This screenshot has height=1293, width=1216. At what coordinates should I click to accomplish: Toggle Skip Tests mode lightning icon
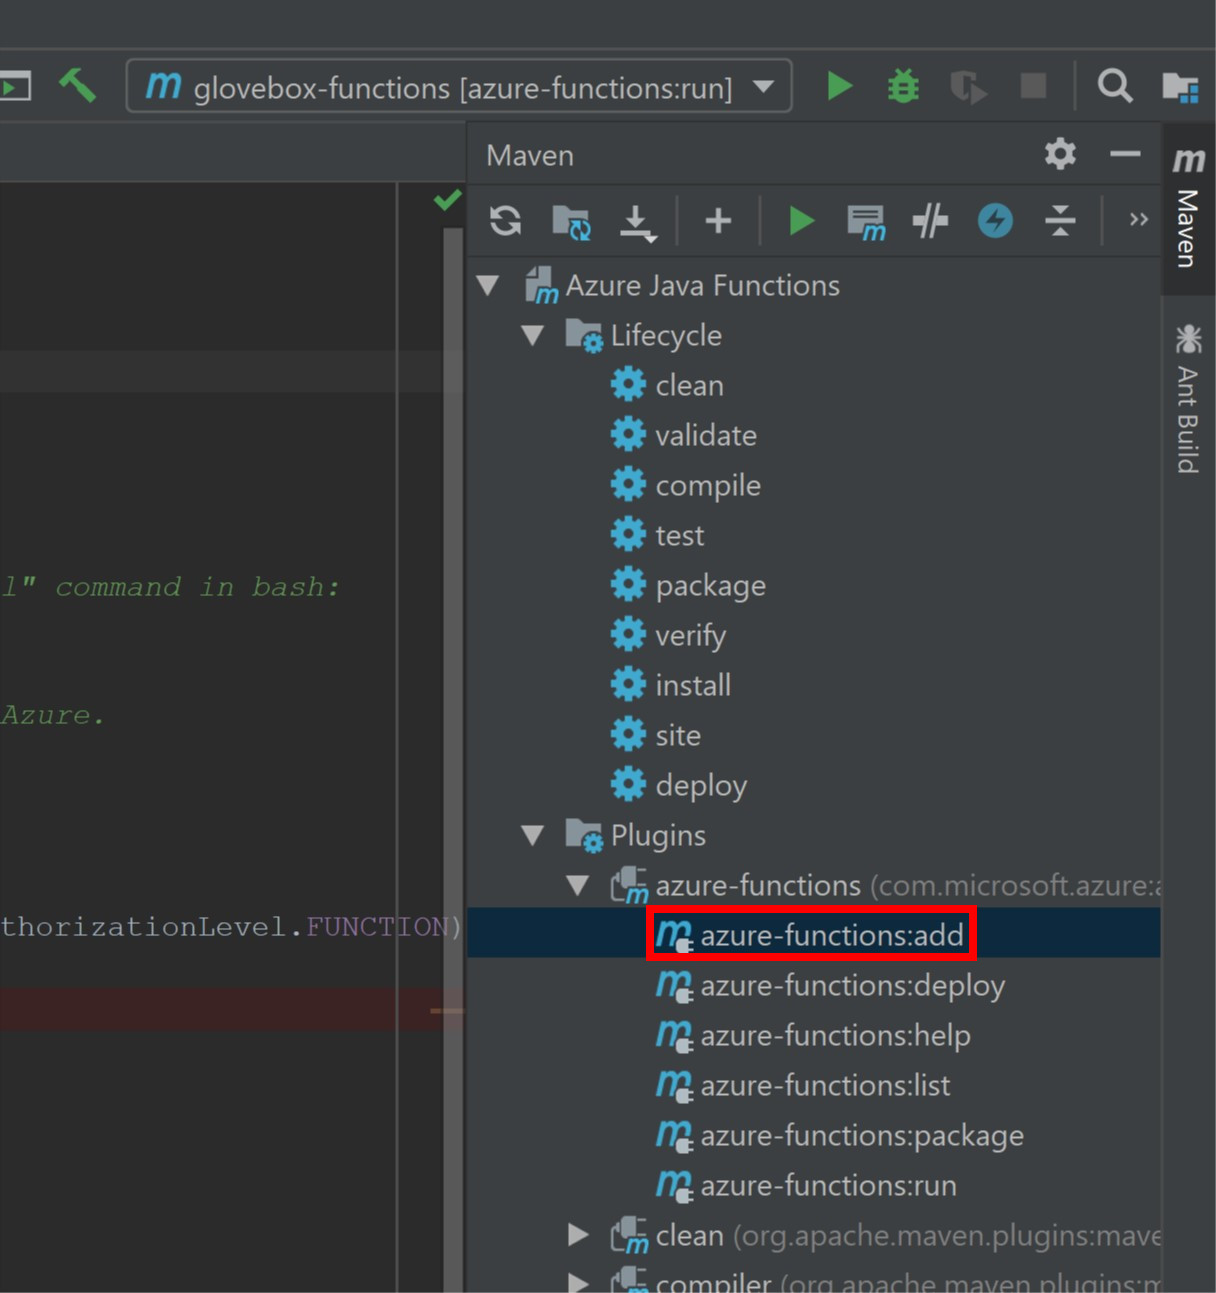pyautogui.click(x=995, y=220)
